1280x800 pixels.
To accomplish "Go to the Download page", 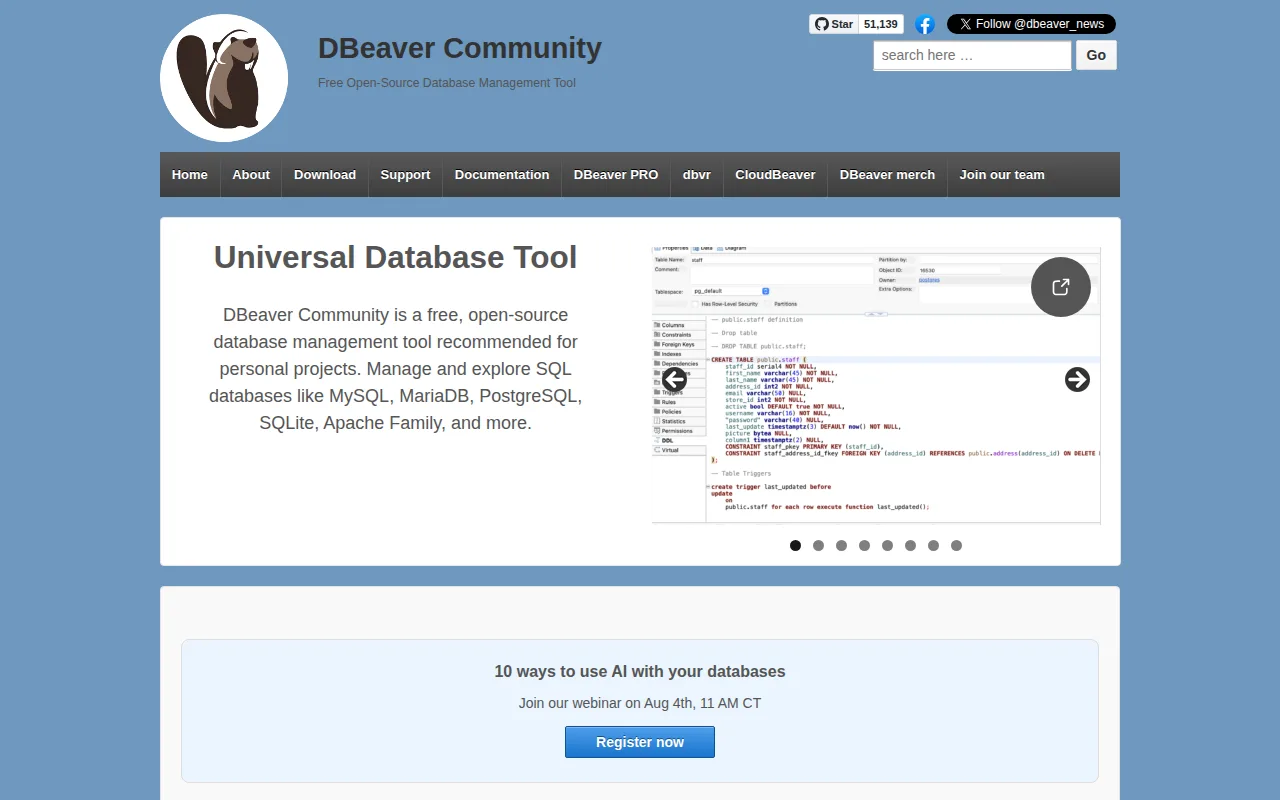I will coord(325,174).
